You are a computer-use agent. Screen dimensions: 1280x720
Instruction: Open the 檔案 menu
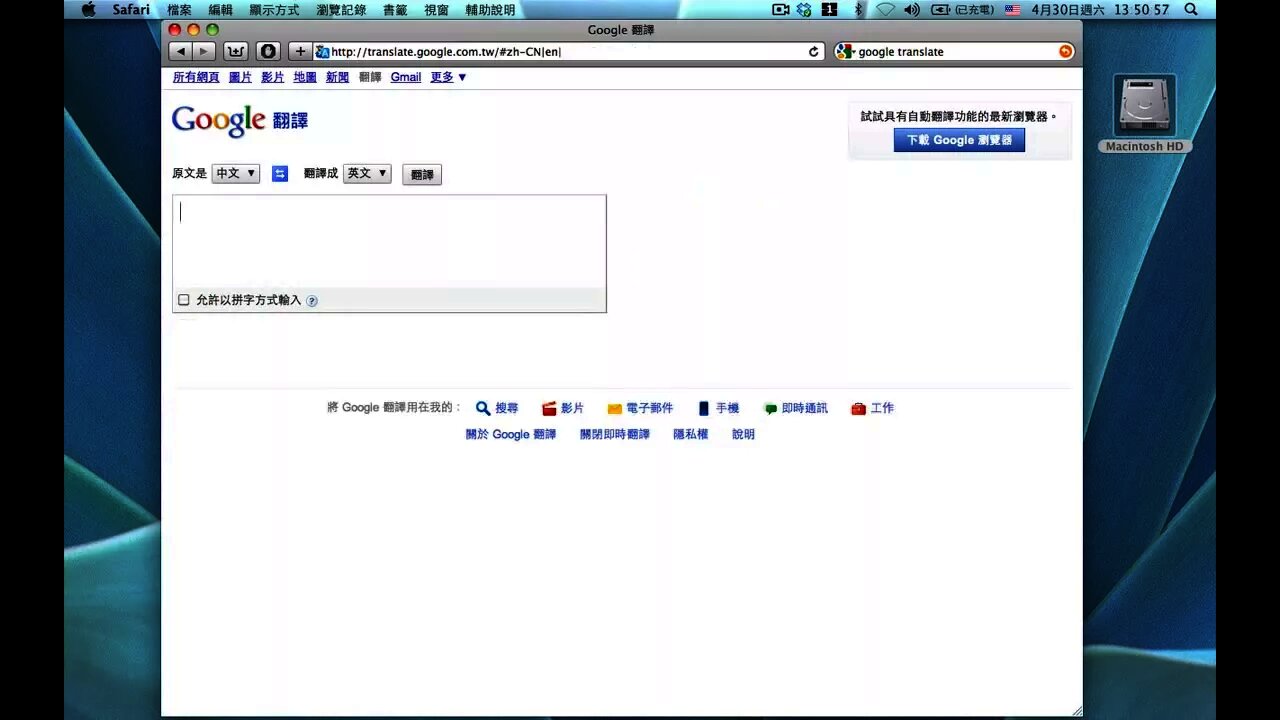(179, 9)
